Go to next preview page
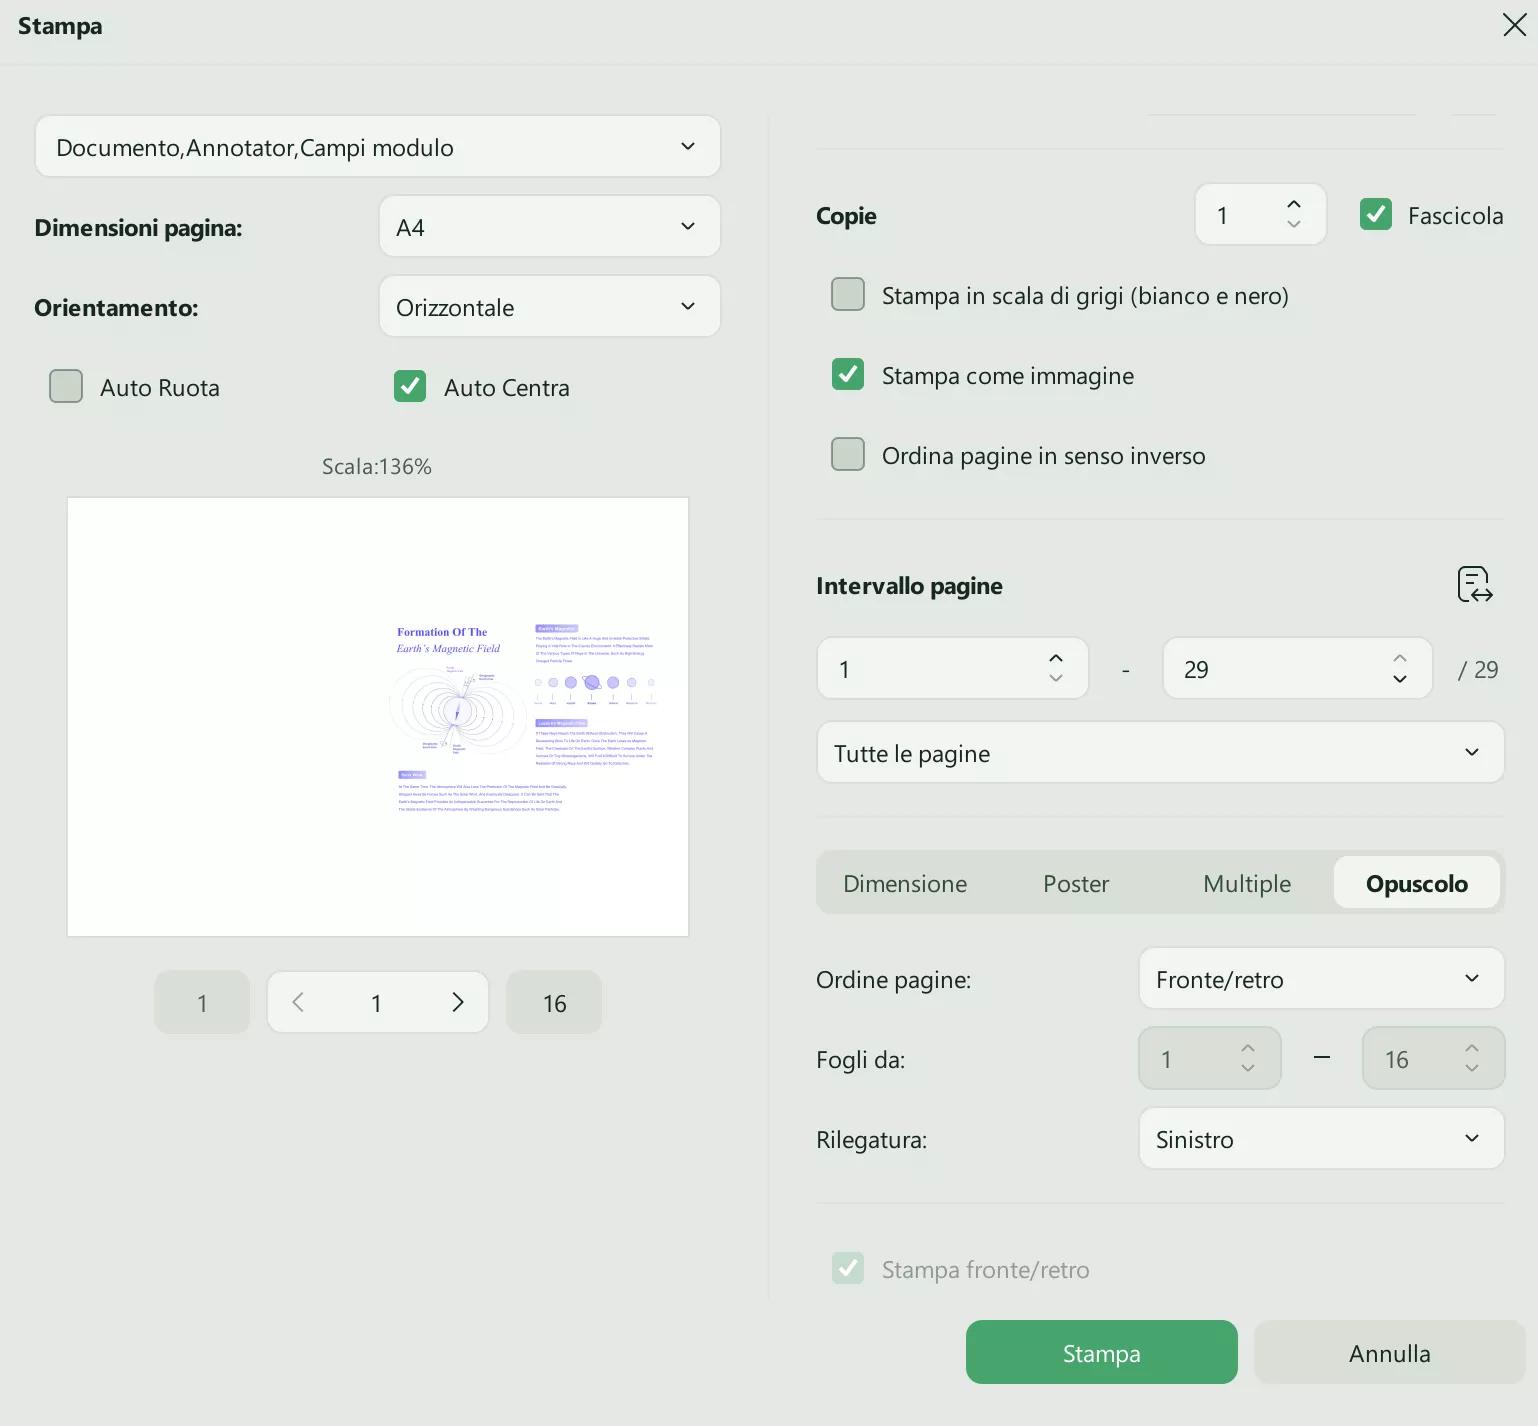The height and width of the screenshot is (1426, 1538). tap(458, 1002)
